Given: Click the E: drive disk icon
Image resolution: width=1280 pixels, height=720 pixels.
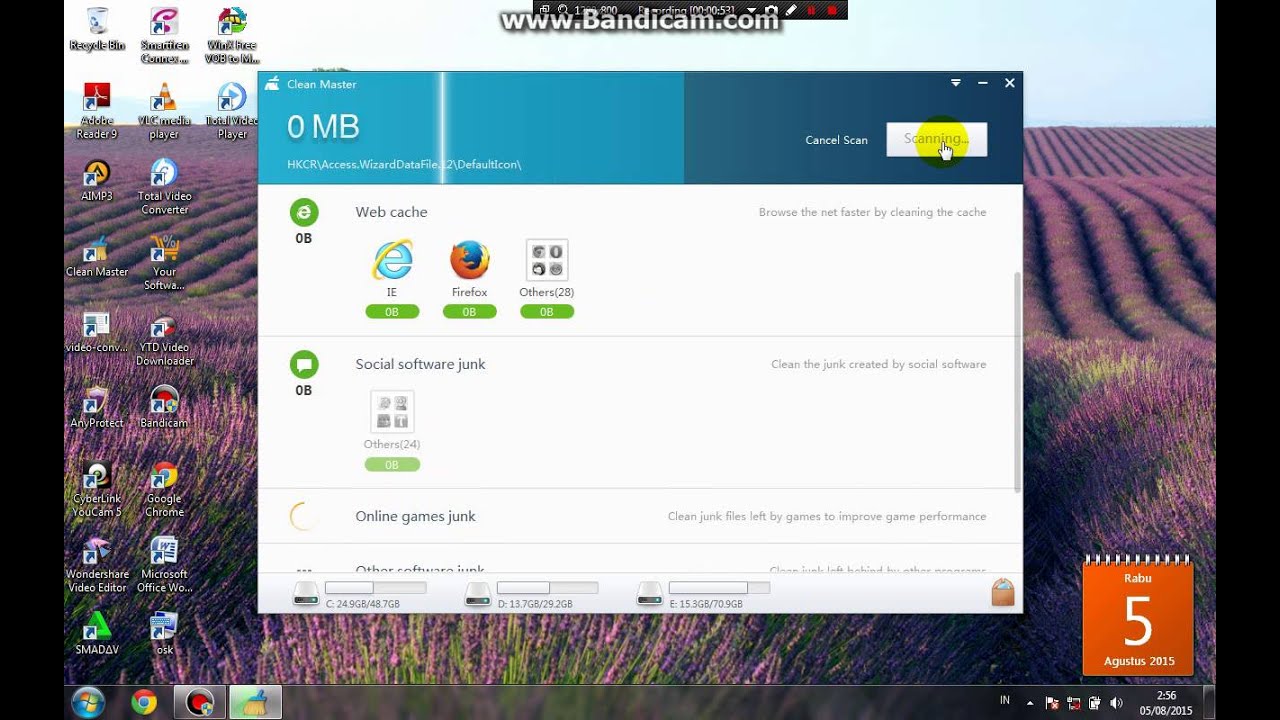Looking at the screenshot, I should tap(650, 595).
